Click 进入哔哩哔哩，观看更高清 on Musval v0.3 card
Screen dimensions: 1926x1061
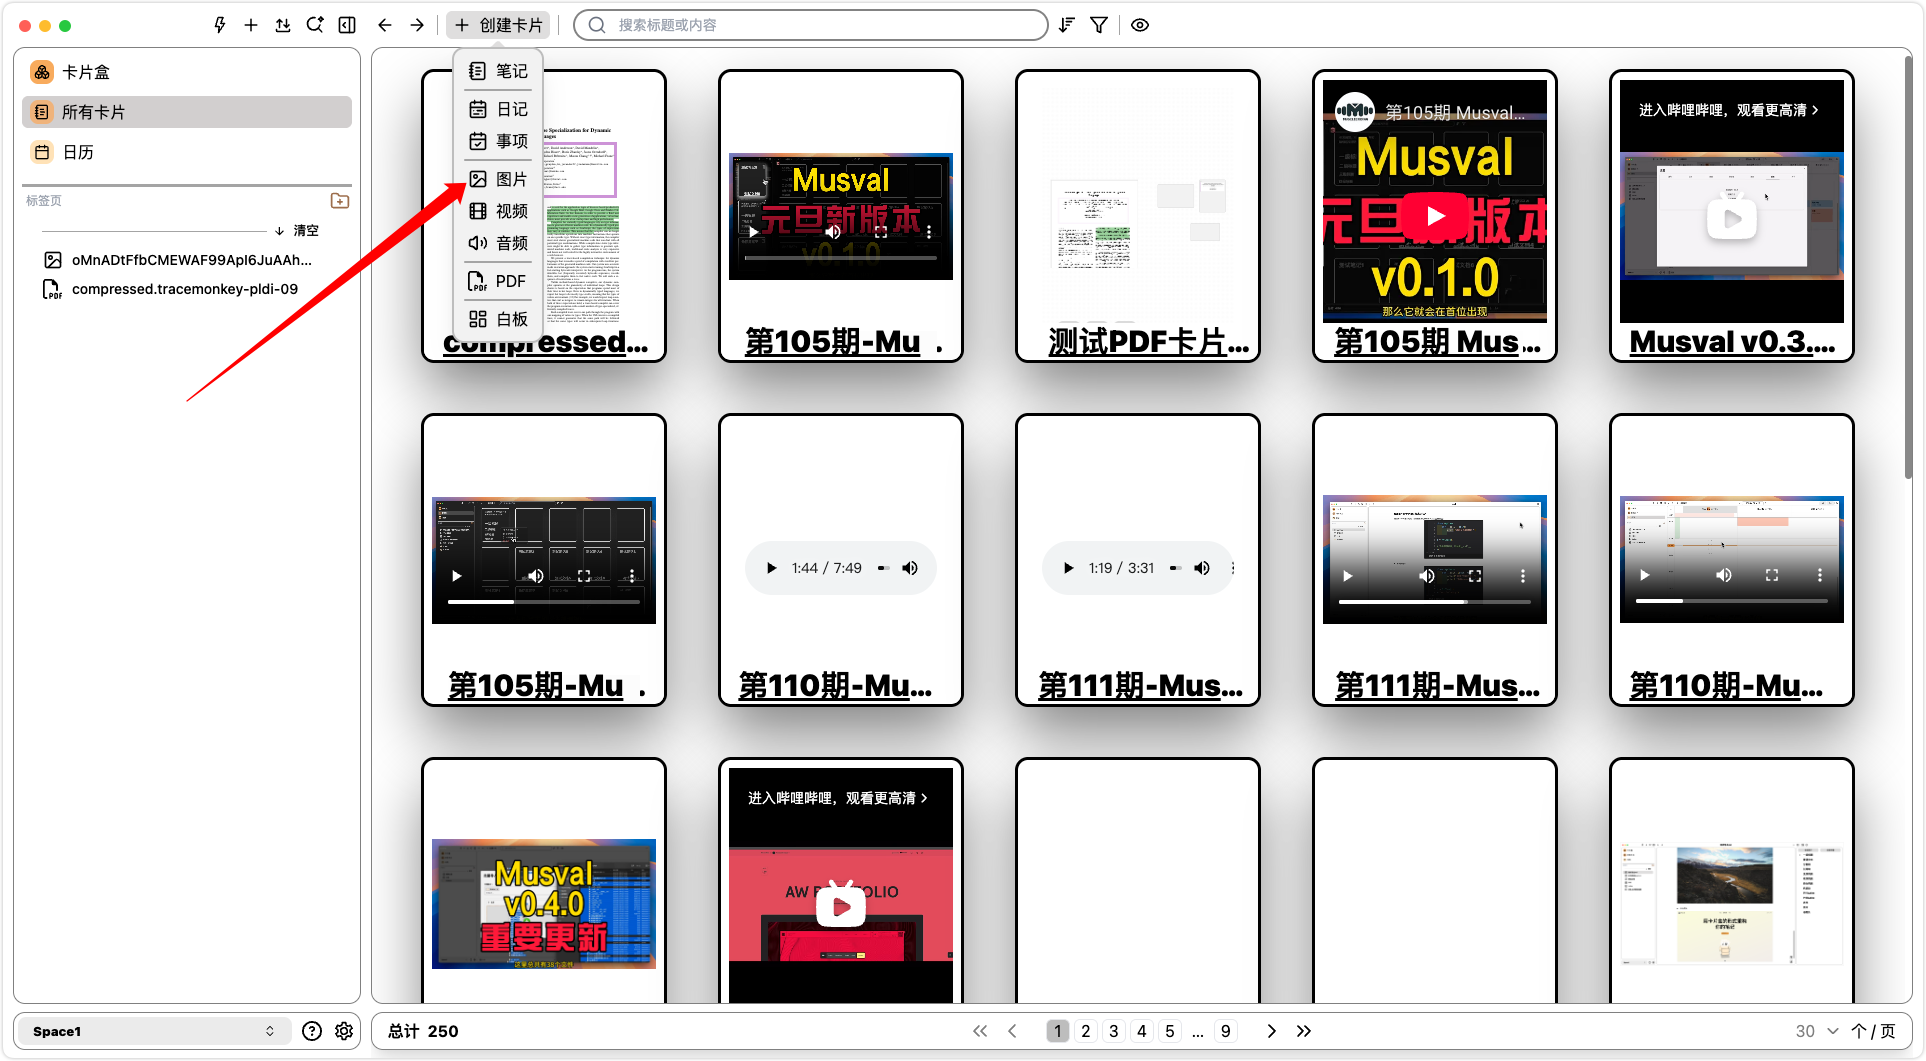coord(1728,110)
